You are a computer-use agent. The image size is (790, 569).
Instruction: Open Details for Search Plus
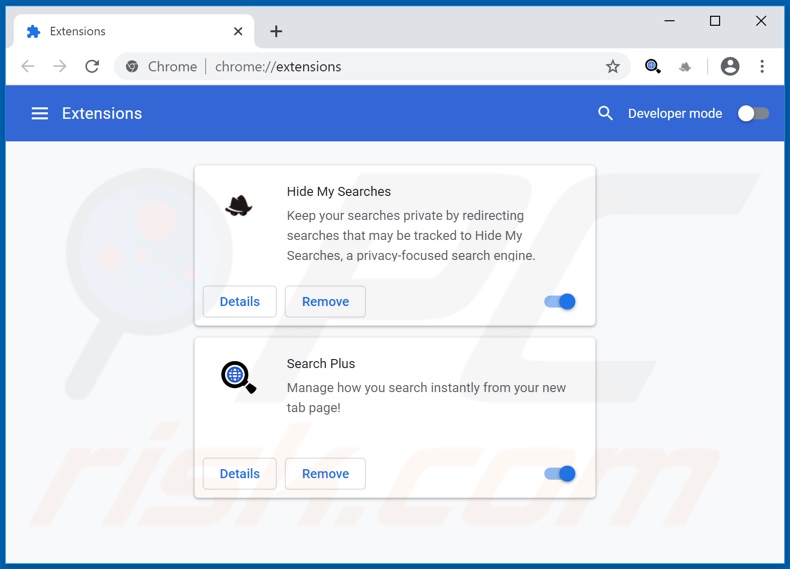(240, 474)
